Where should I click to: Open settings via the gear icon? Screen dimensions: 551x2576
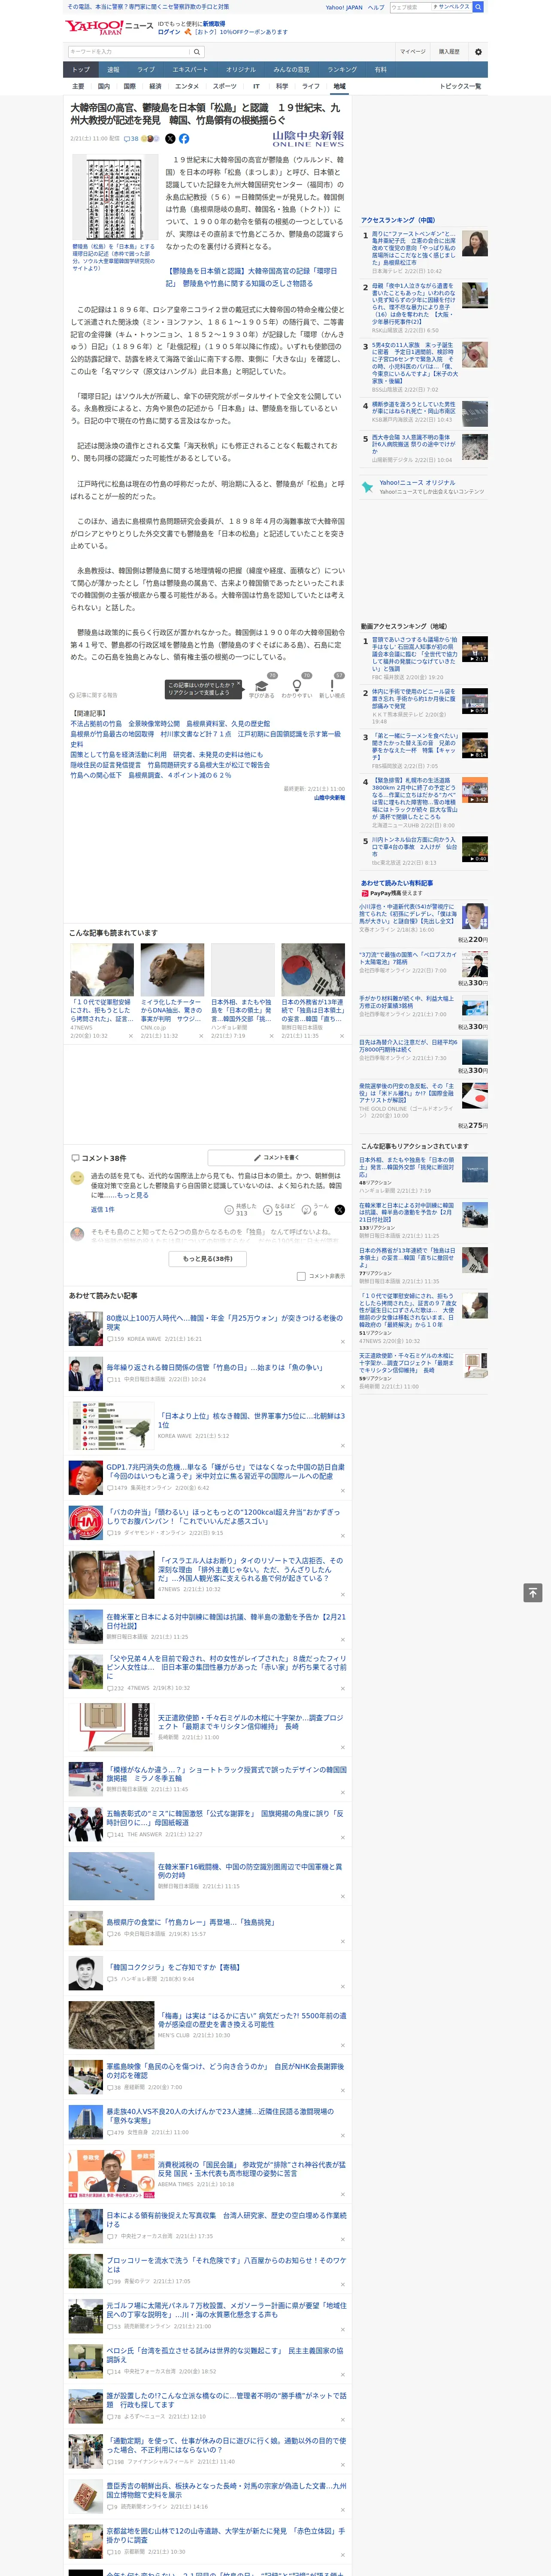pyautogui.click(x=478, y=51)
